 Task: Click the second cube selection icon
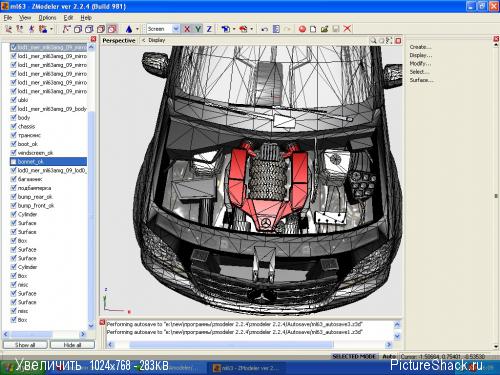pyautogui.click(x=89, y=29)
